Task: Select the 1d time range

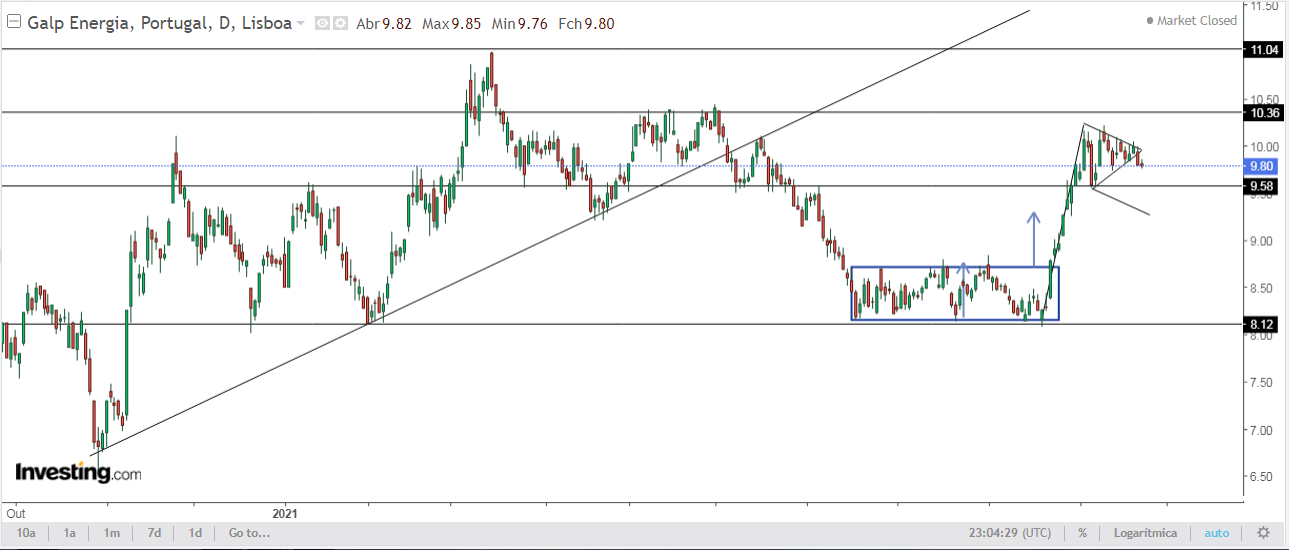Action: [195, 533]
